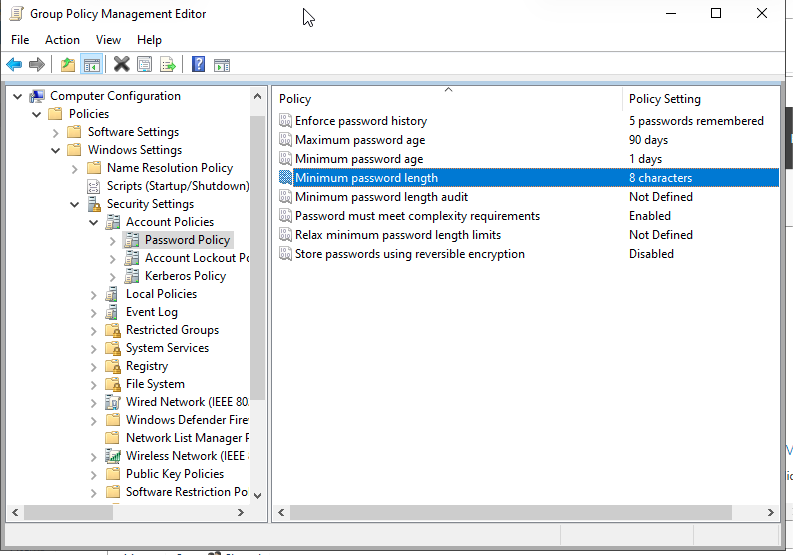This screenshot has height=555, width=793.
Task: Select the Software Restriction Policies tree item
Action: pyautogui.click(x=187, y=492)
